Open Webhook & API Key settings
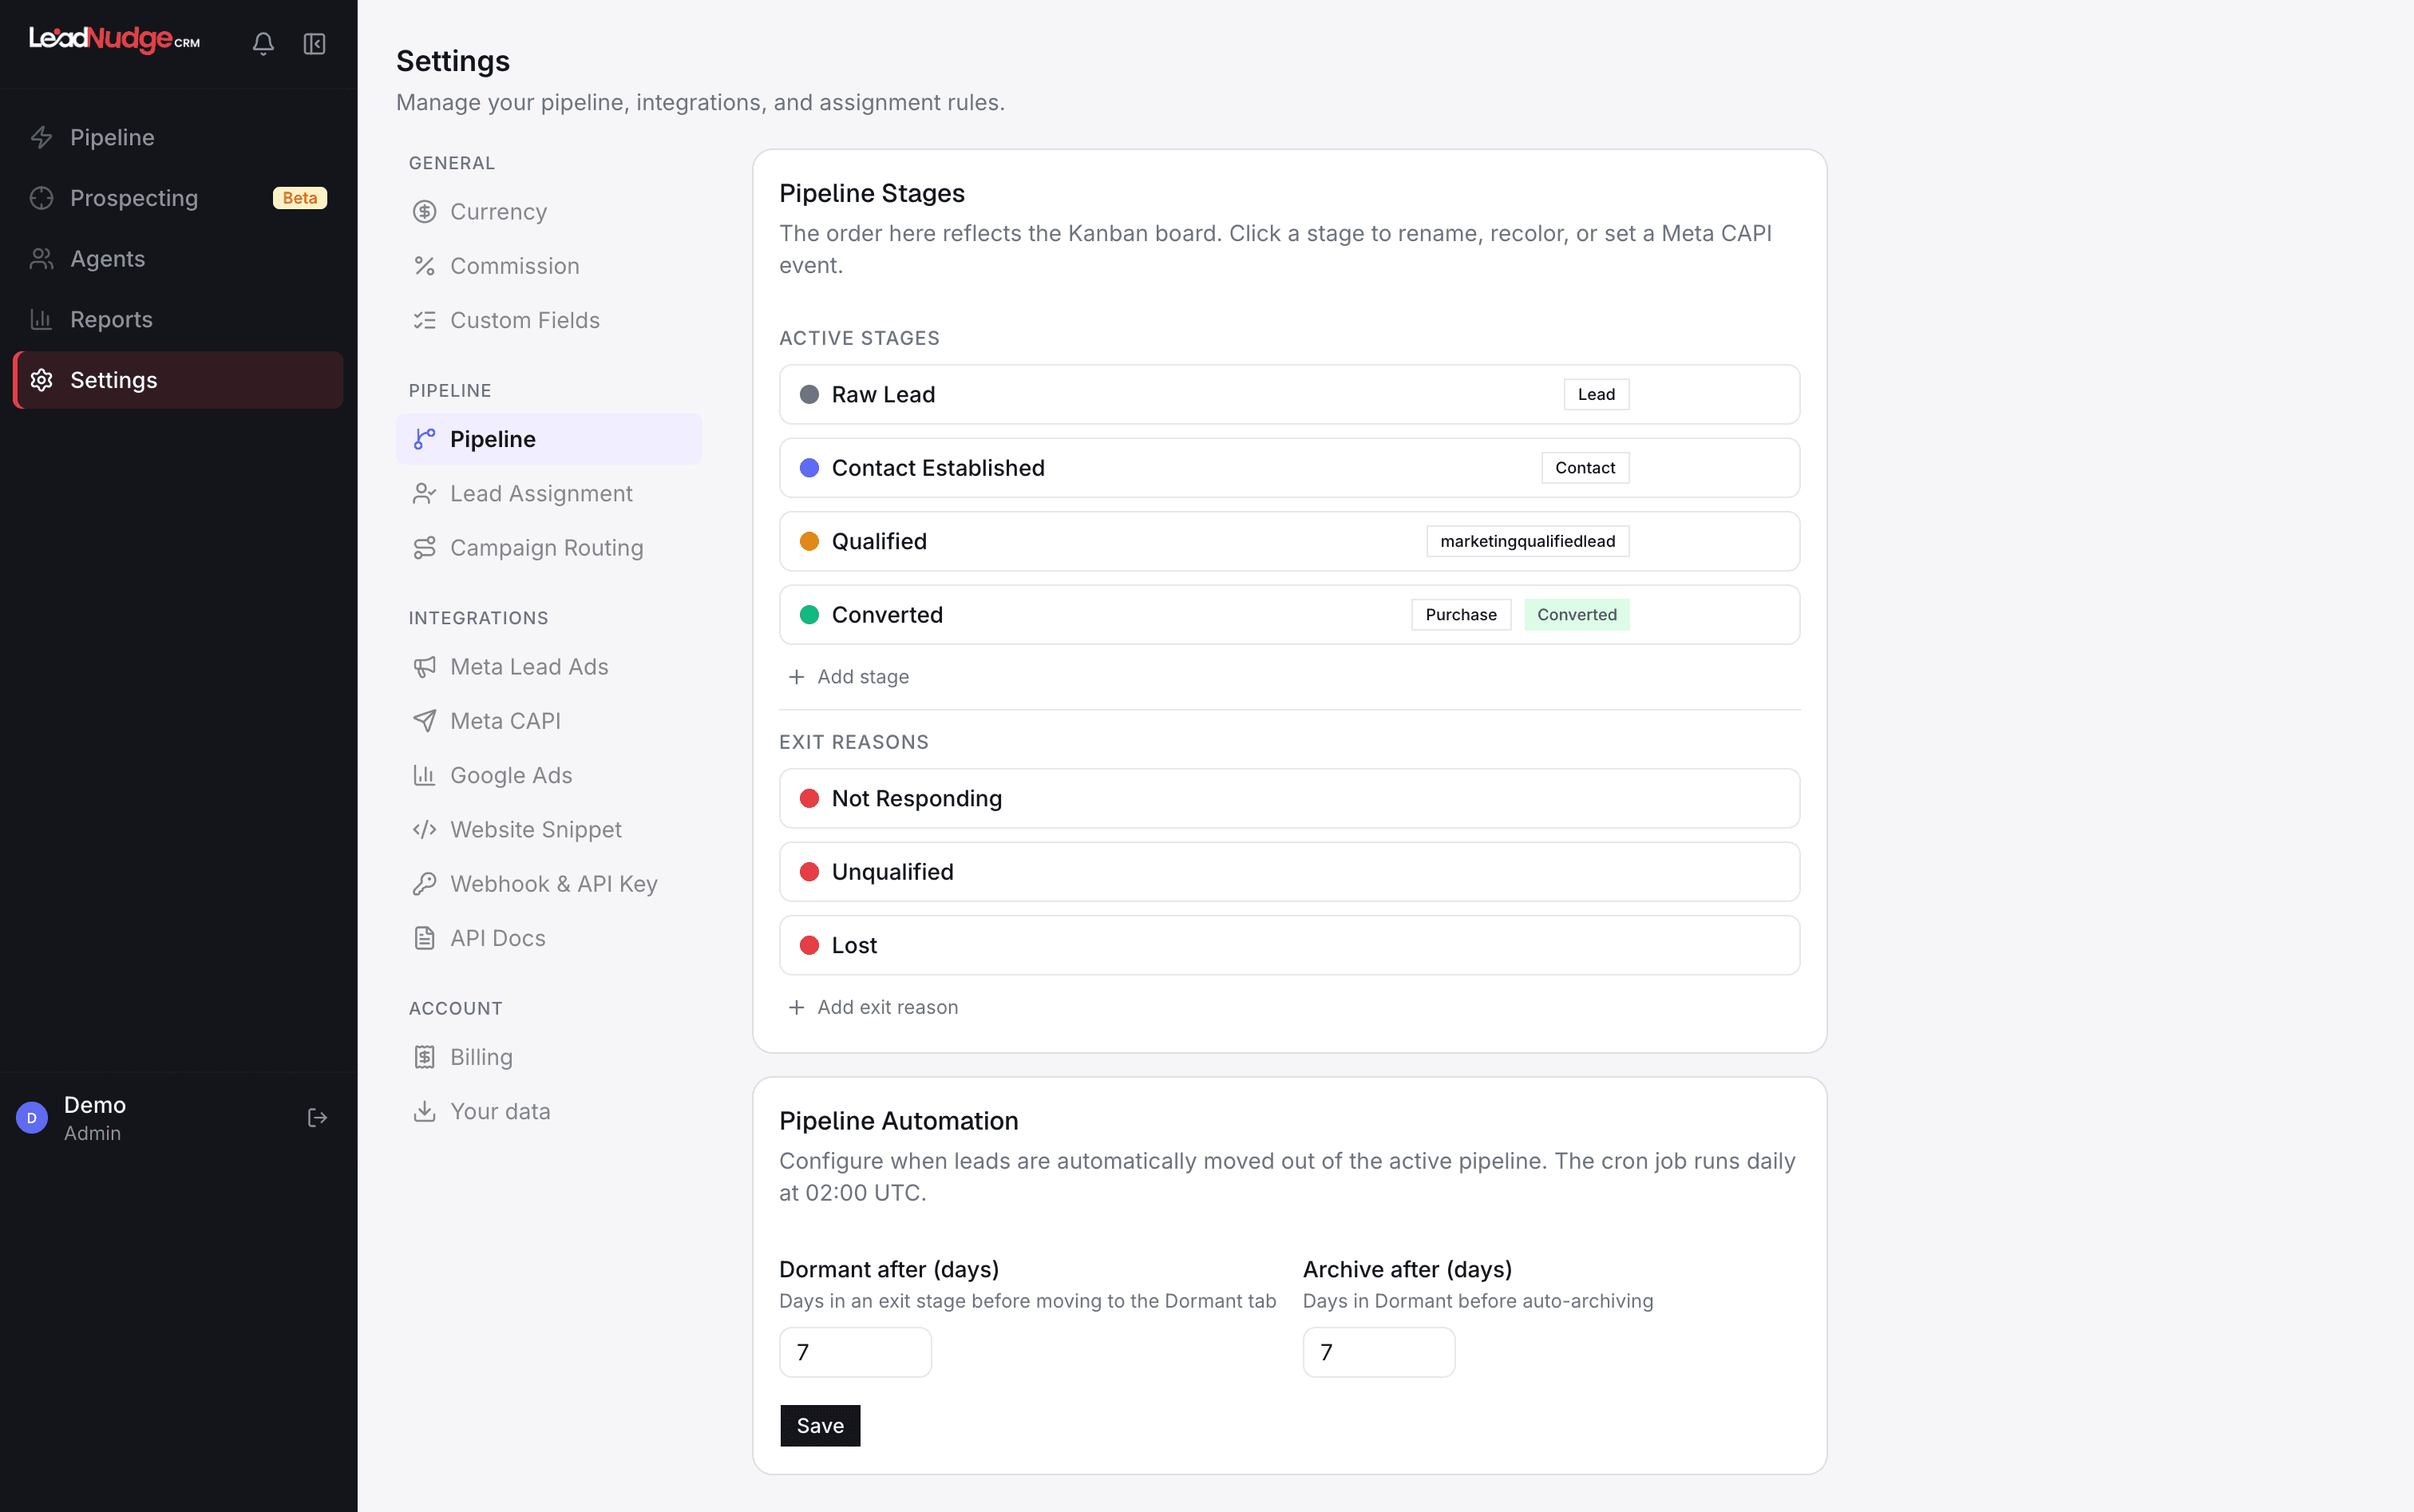Viewport: 2414px width, 1512px height. (x=549, y=884)
